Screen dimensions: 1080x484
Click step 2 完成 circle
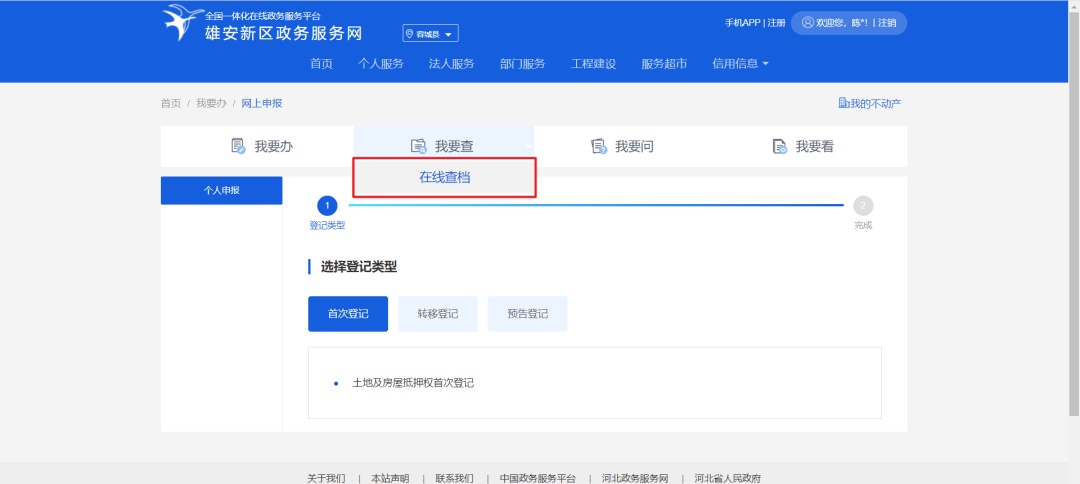tap(863, 205)
